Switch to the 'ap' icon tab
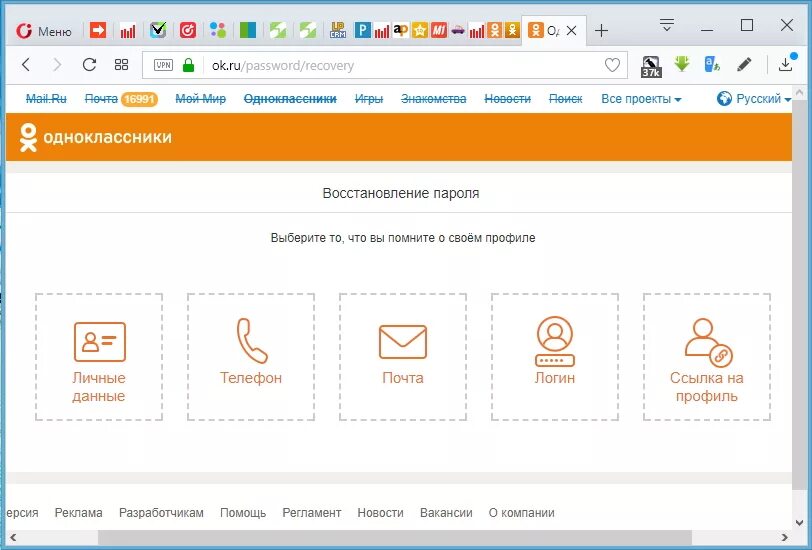This screenshot has width=812, height=550. coord(400,31)
